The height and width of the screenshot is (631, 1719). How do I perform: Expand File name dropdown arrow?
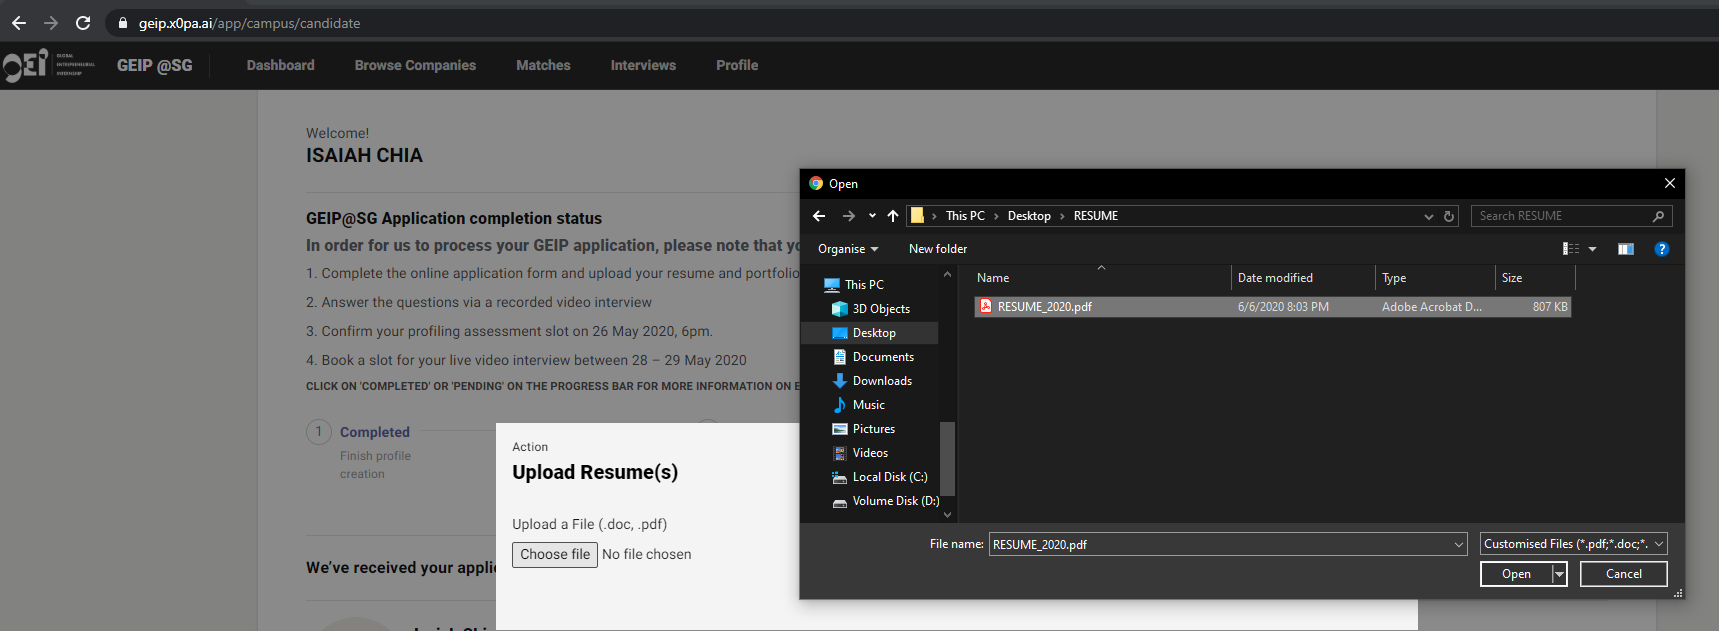(x=1459, y=544)
